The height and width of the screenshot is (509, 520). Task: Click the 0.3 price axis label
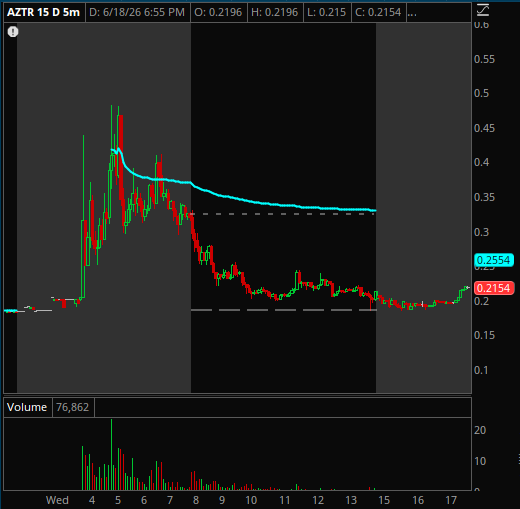tap(481, 232)
